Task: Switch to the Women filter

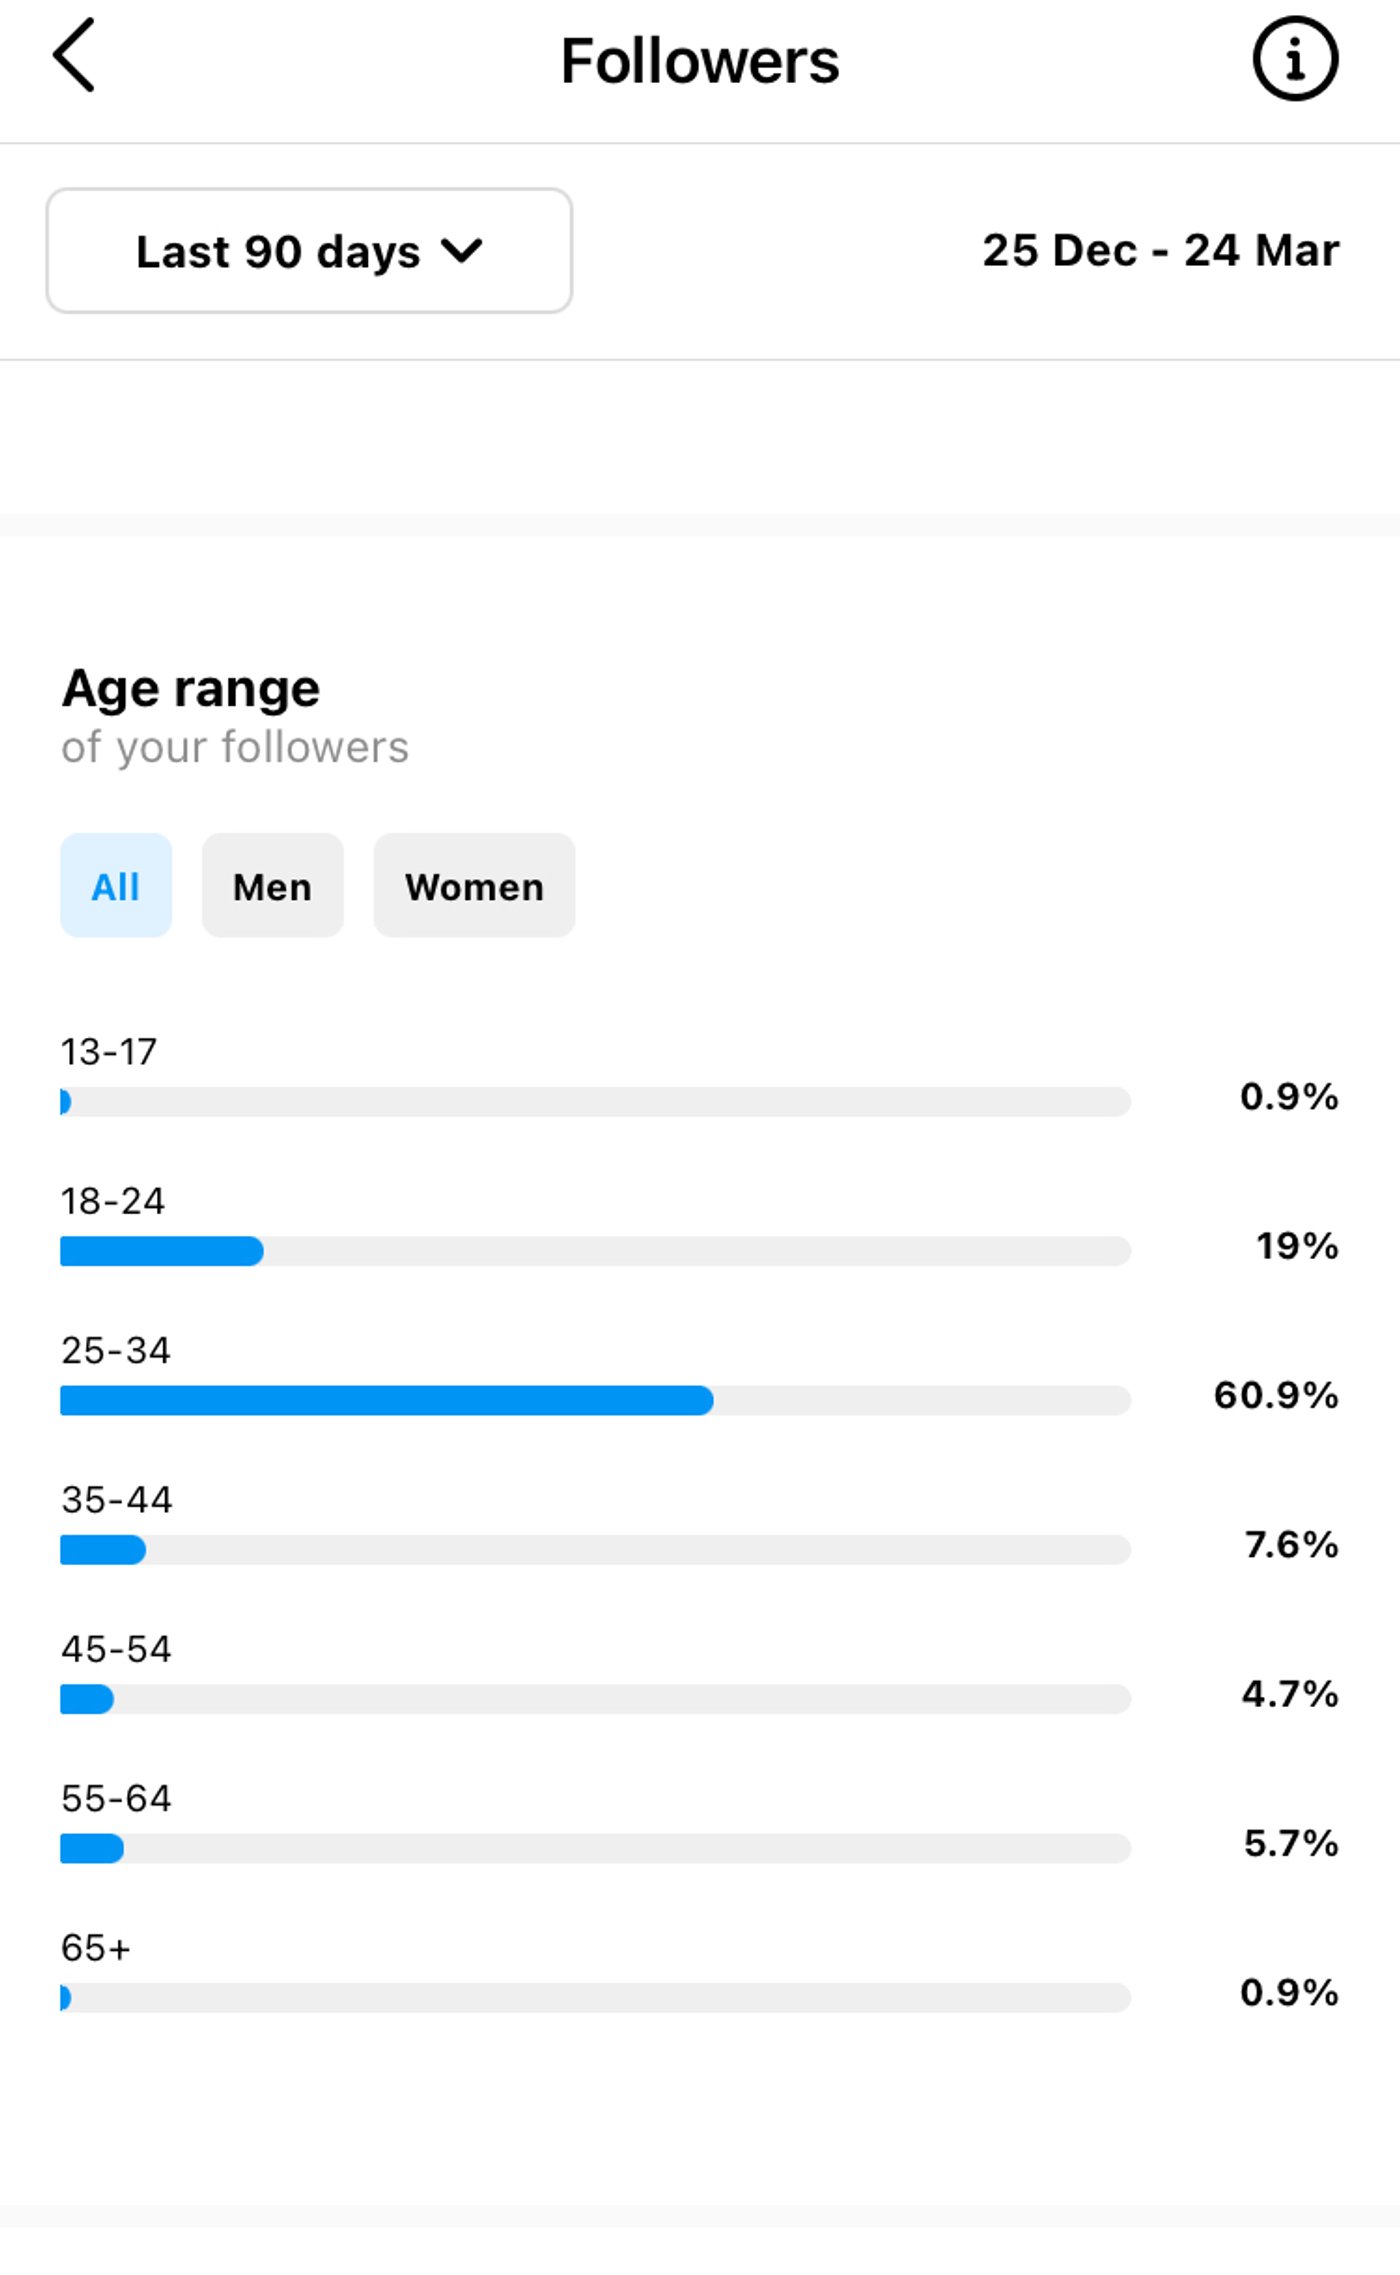Action: click(x=473, y=885)
